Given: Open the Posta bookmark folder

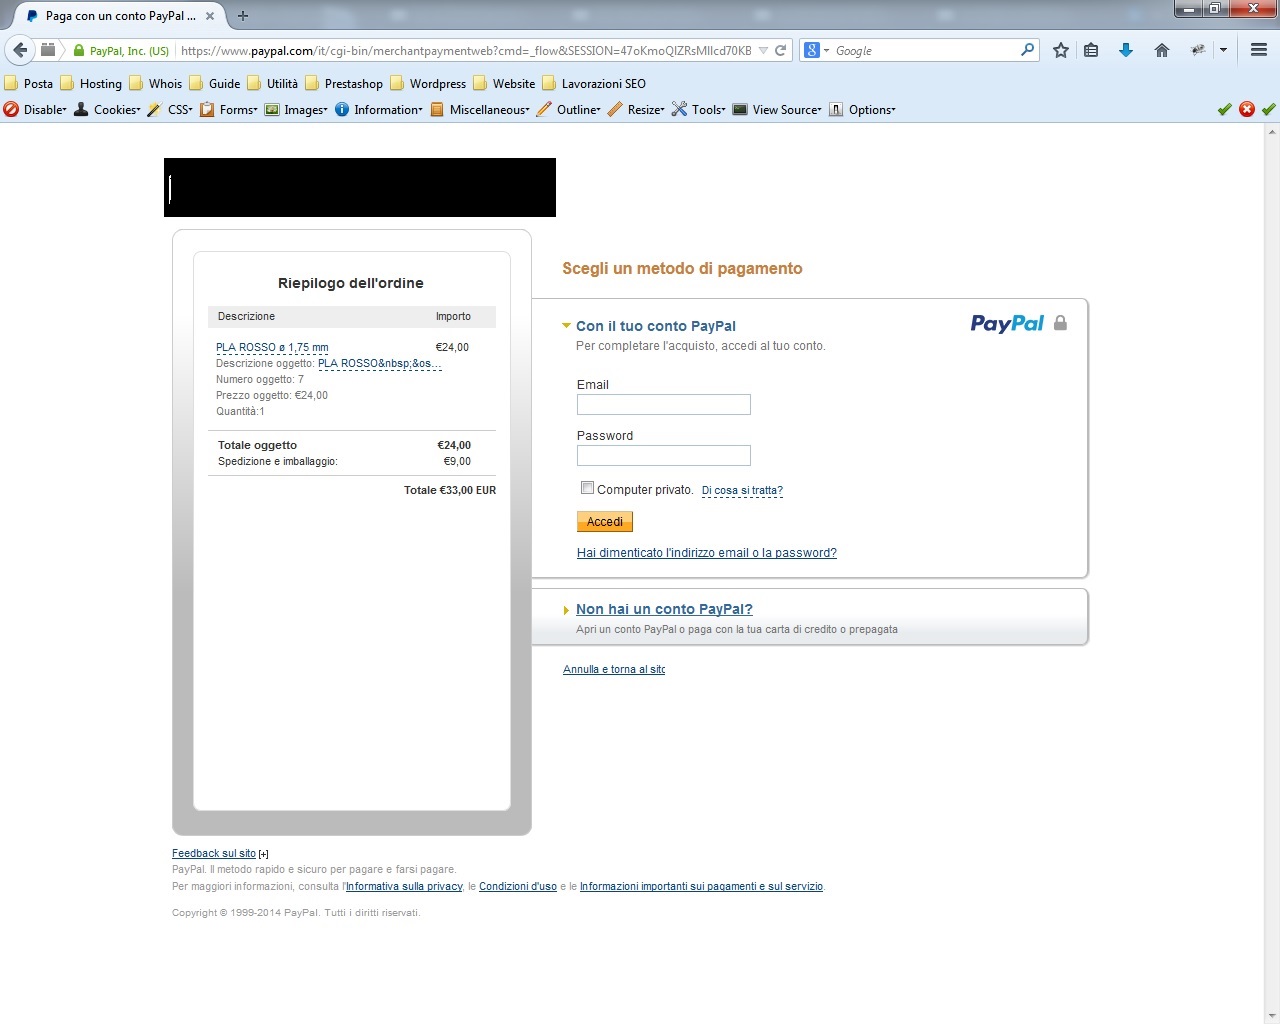Looking at the screenshot, I should click(29, 83).
